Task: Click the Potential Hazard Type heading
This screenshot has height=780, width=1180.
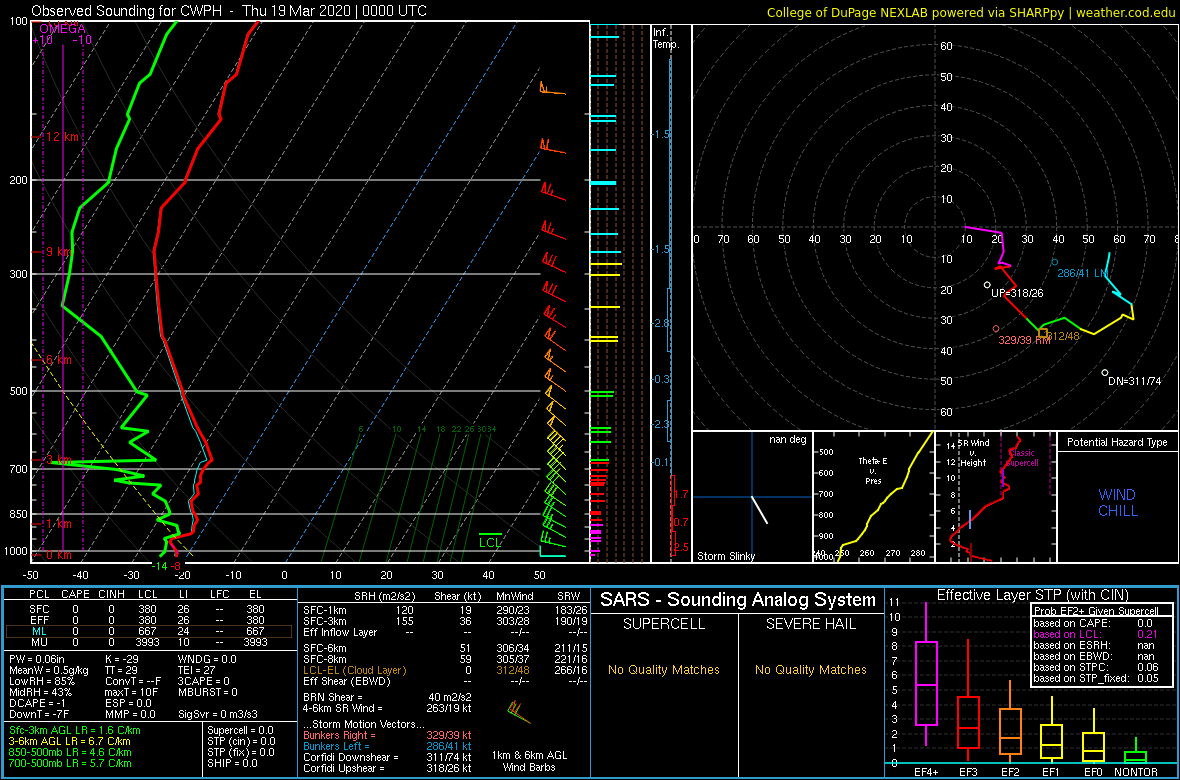Action: click(x=1117, y=443)
